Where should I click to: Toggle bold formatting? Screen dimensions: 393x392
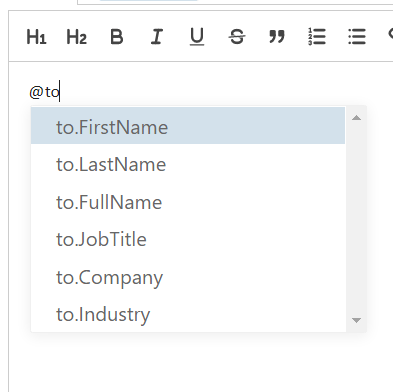pos(117,37)
